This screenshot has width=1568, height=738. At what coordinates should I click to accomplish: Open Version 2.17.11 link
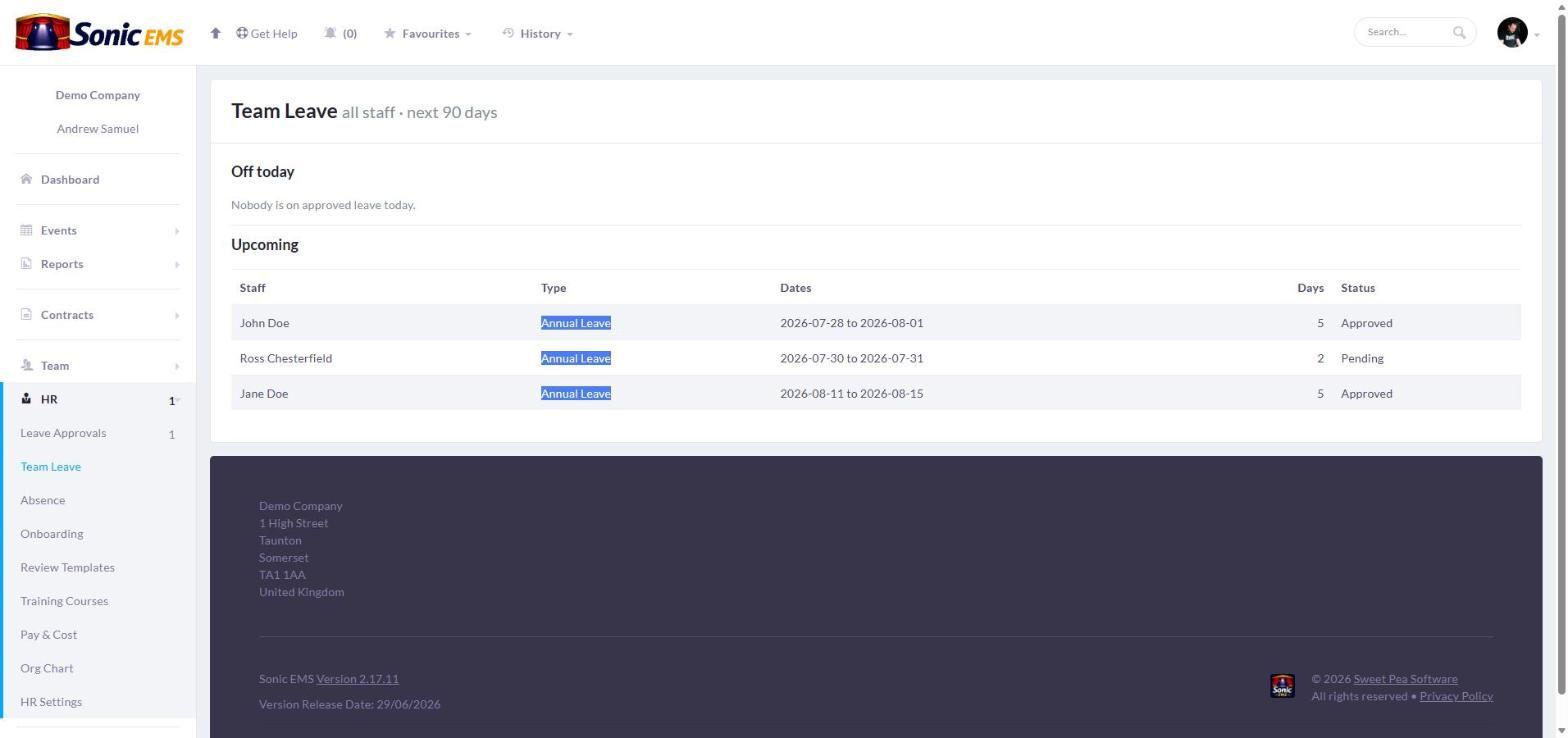[357, 679]
